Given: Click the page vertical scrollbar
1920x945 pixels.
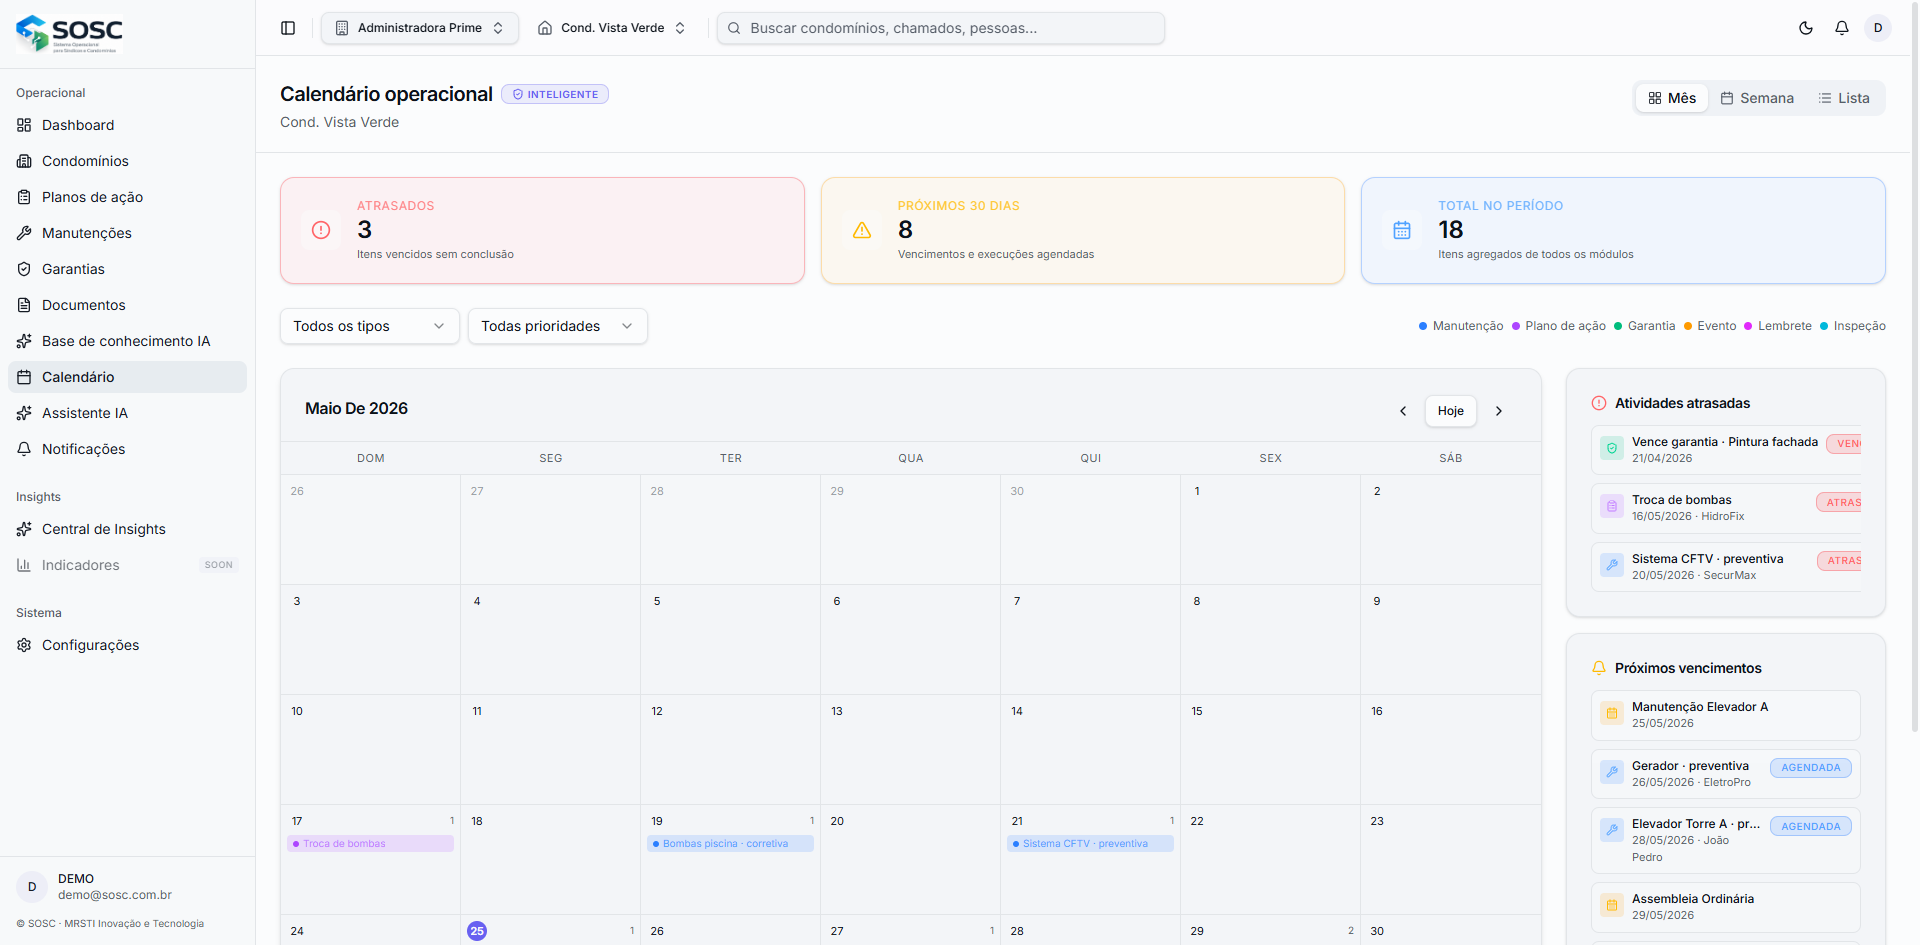Looking at the screenshot, I should pyautogui.click(x=1914, y=366).
